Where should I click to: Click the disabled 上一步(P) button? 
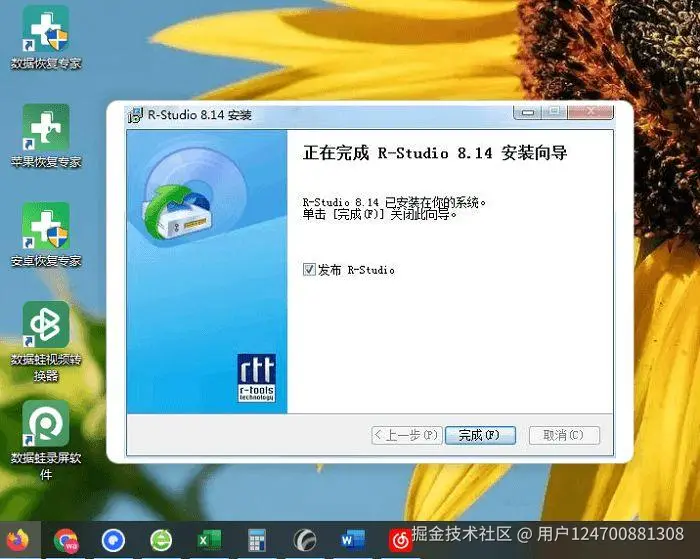tap(406, 435)
